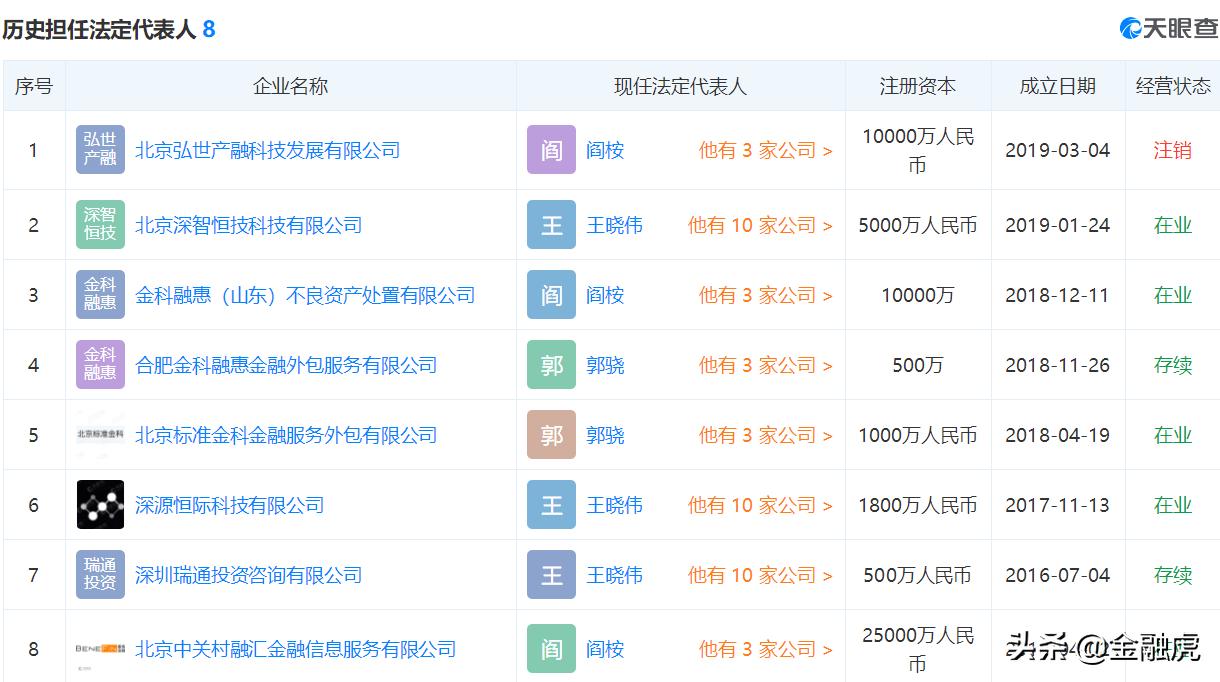Image resolution: width=1220 pixels, height=682 pixels.
Task: Open the 北京标准金科 logo image
Action: pyautogui.click(x=99, y=435)
